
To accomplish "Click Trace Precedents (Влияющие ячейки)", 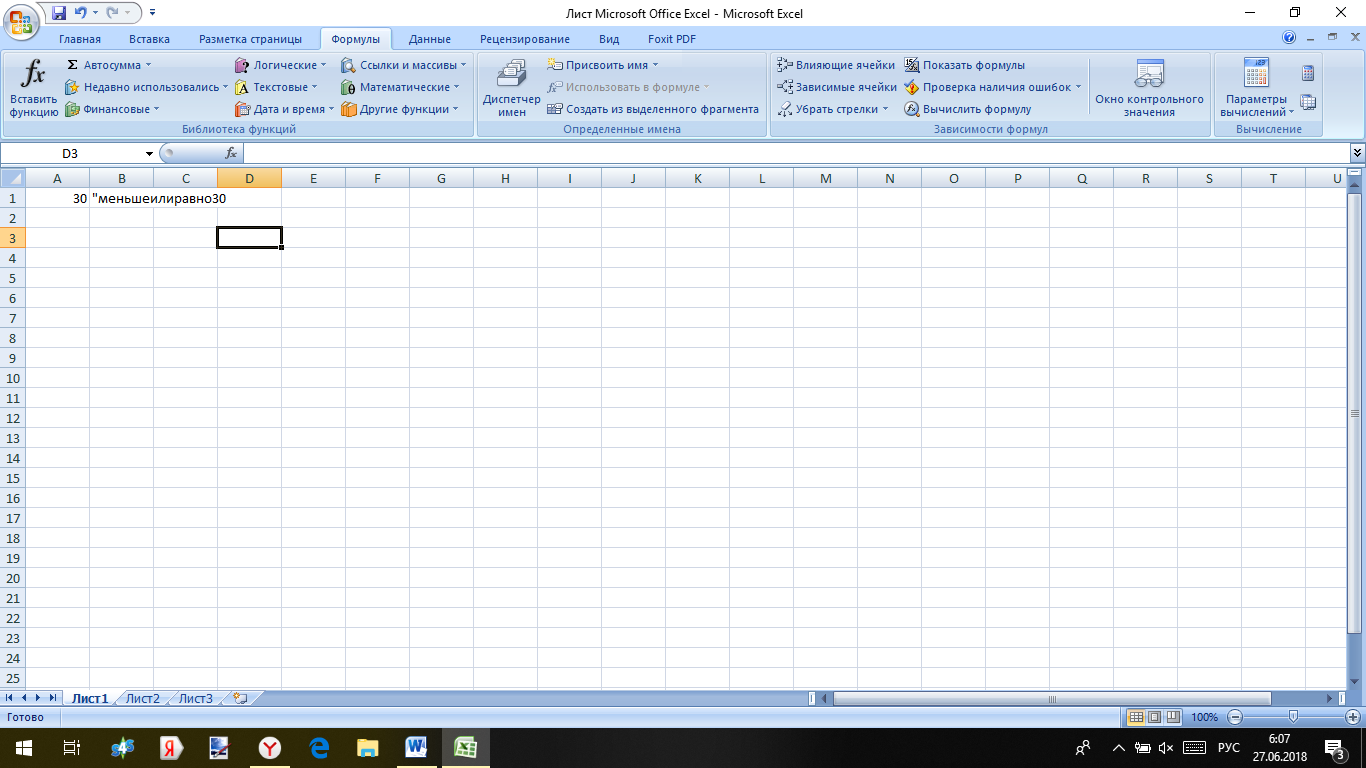I will coord(836,65).
